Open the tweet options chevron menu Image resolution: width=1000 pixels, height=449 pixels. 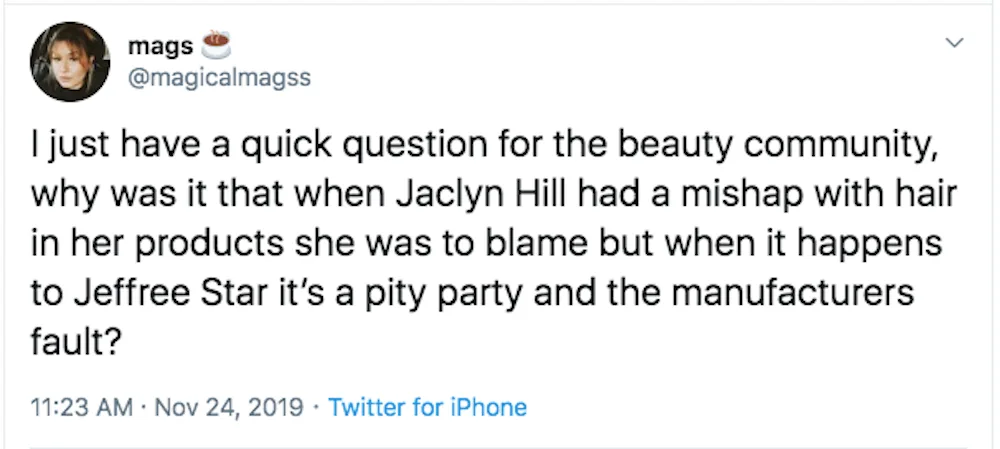[955, 43]
